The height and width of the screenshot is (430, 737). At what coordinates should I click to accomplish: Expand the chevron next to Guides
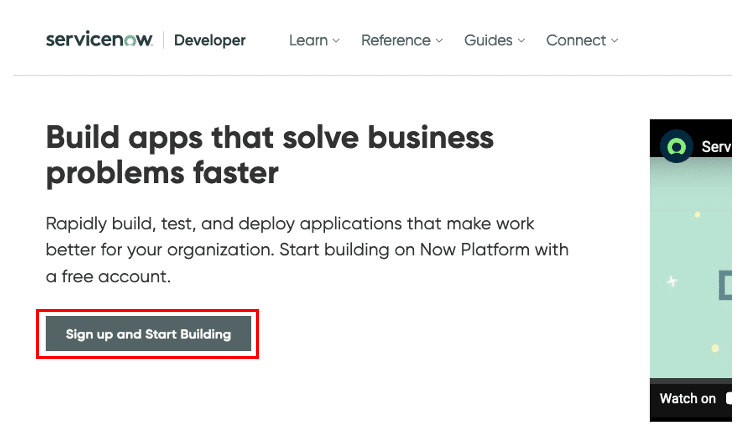521,41
